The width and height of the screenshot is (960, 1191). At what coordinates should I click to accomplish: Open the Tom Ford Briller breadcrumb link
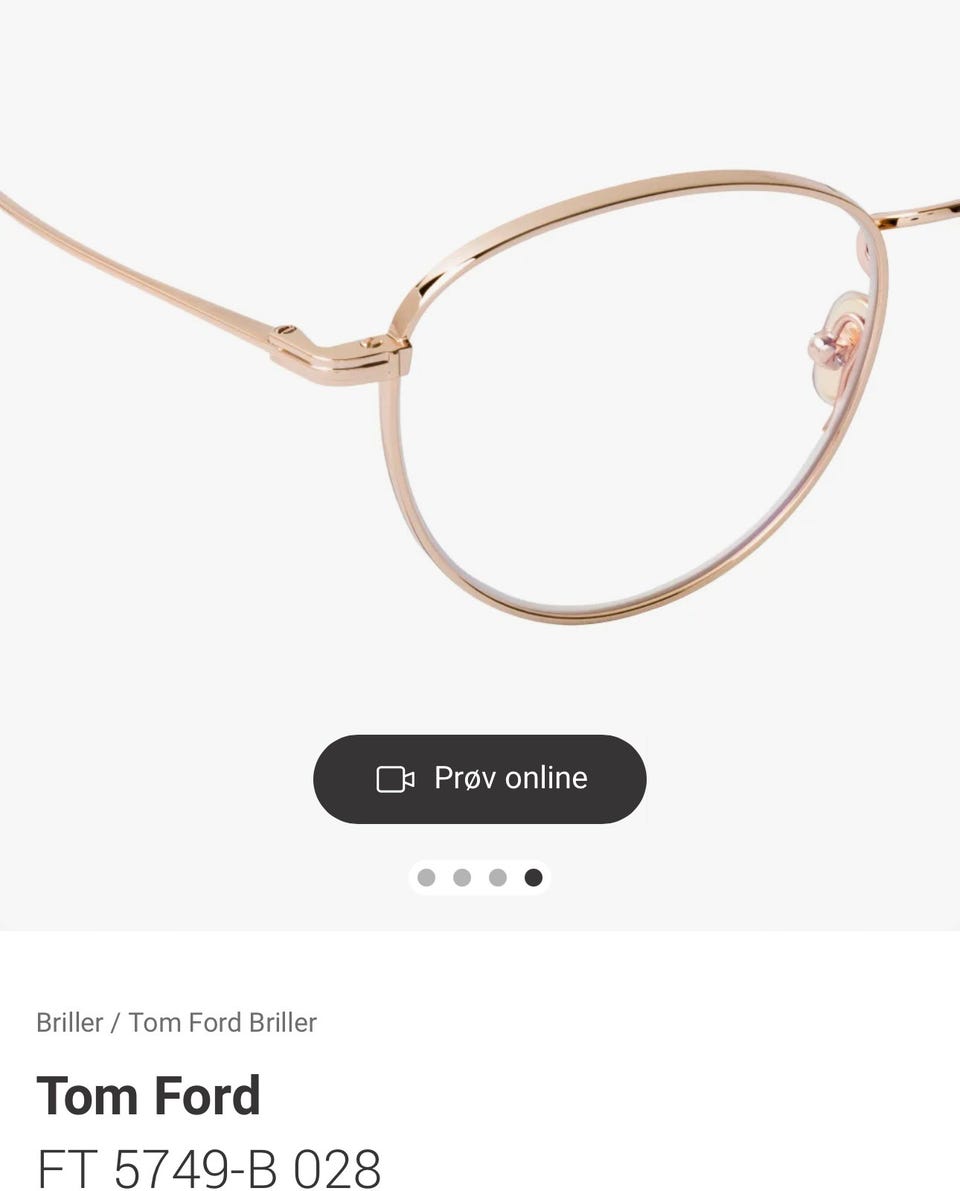(223, 1022)
